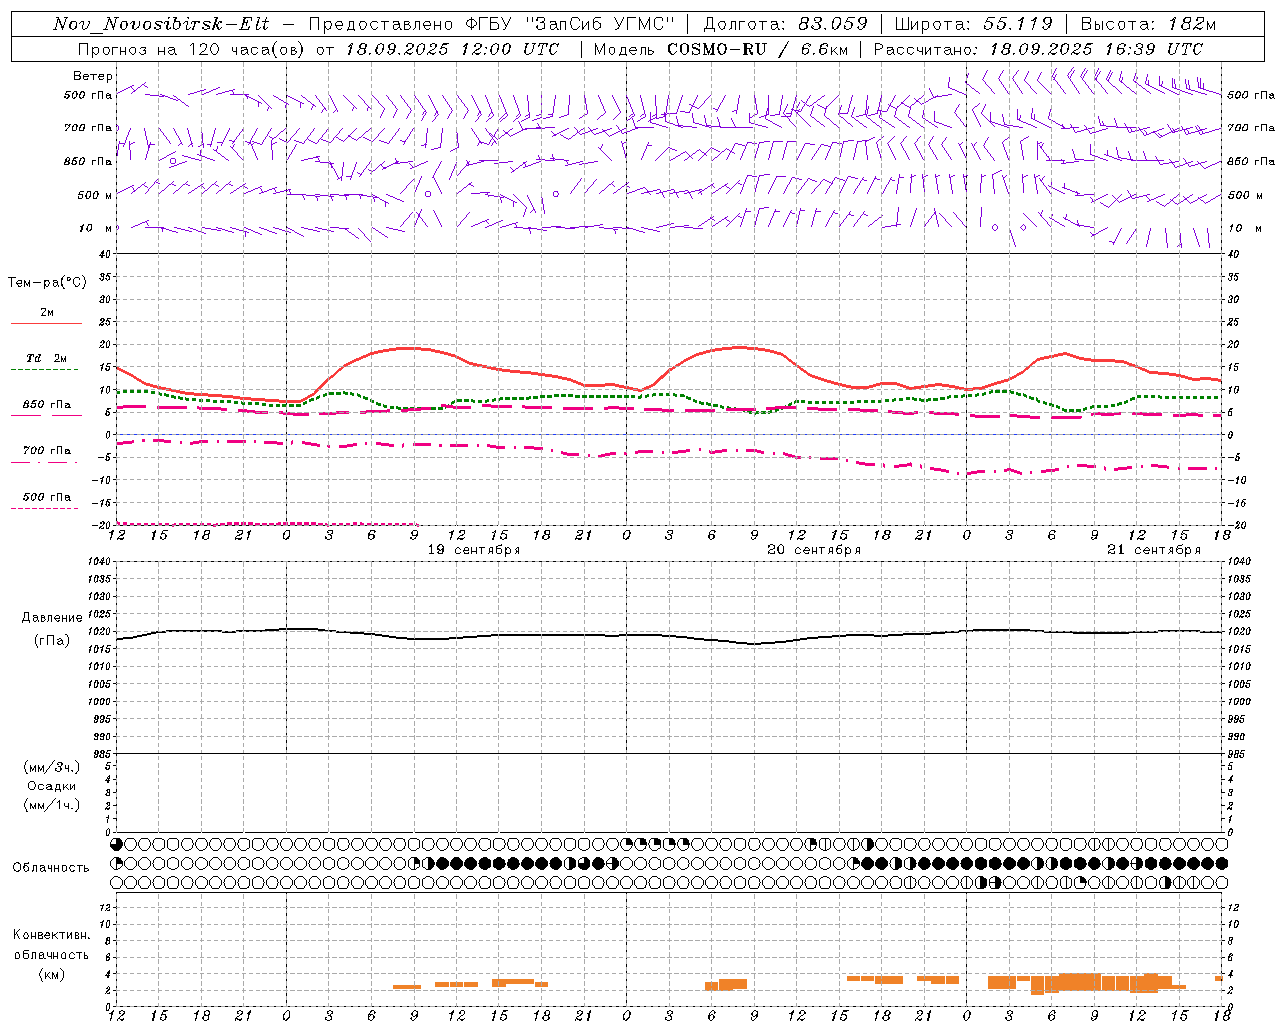Viewport: 1280px width, 1024px height.
Task: Click the dash-dot line sample under the 700 гПа temperature legend
Action: 44,462
